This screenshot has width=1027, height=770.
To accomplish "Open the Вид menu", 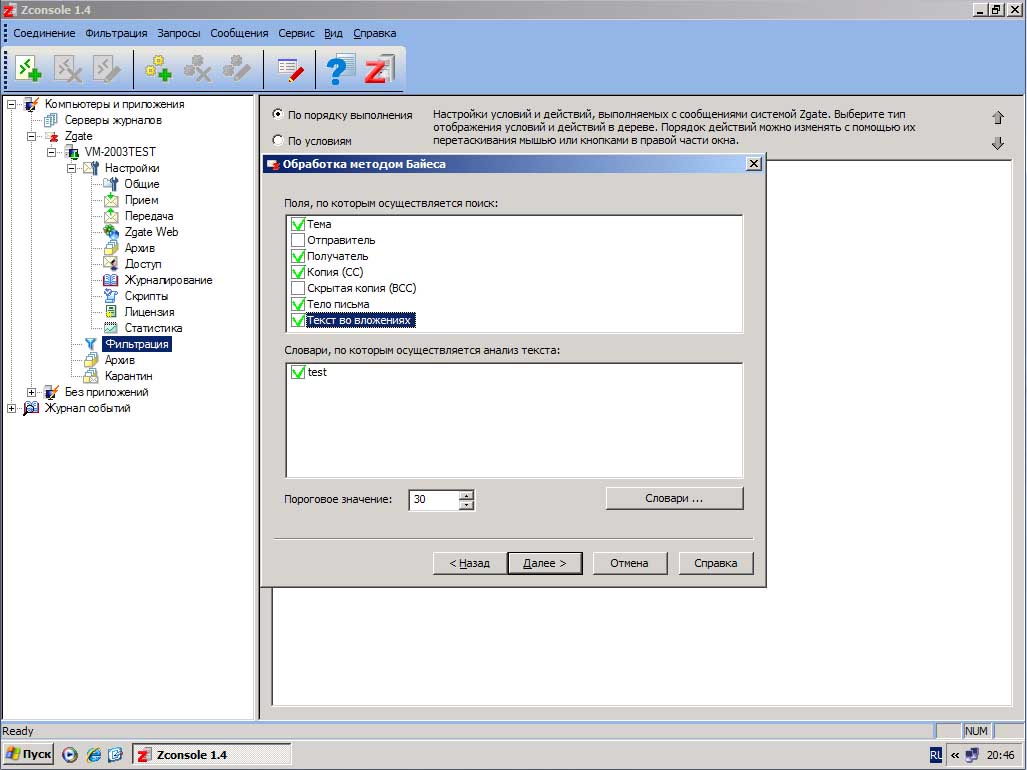I will coord(333,33).
